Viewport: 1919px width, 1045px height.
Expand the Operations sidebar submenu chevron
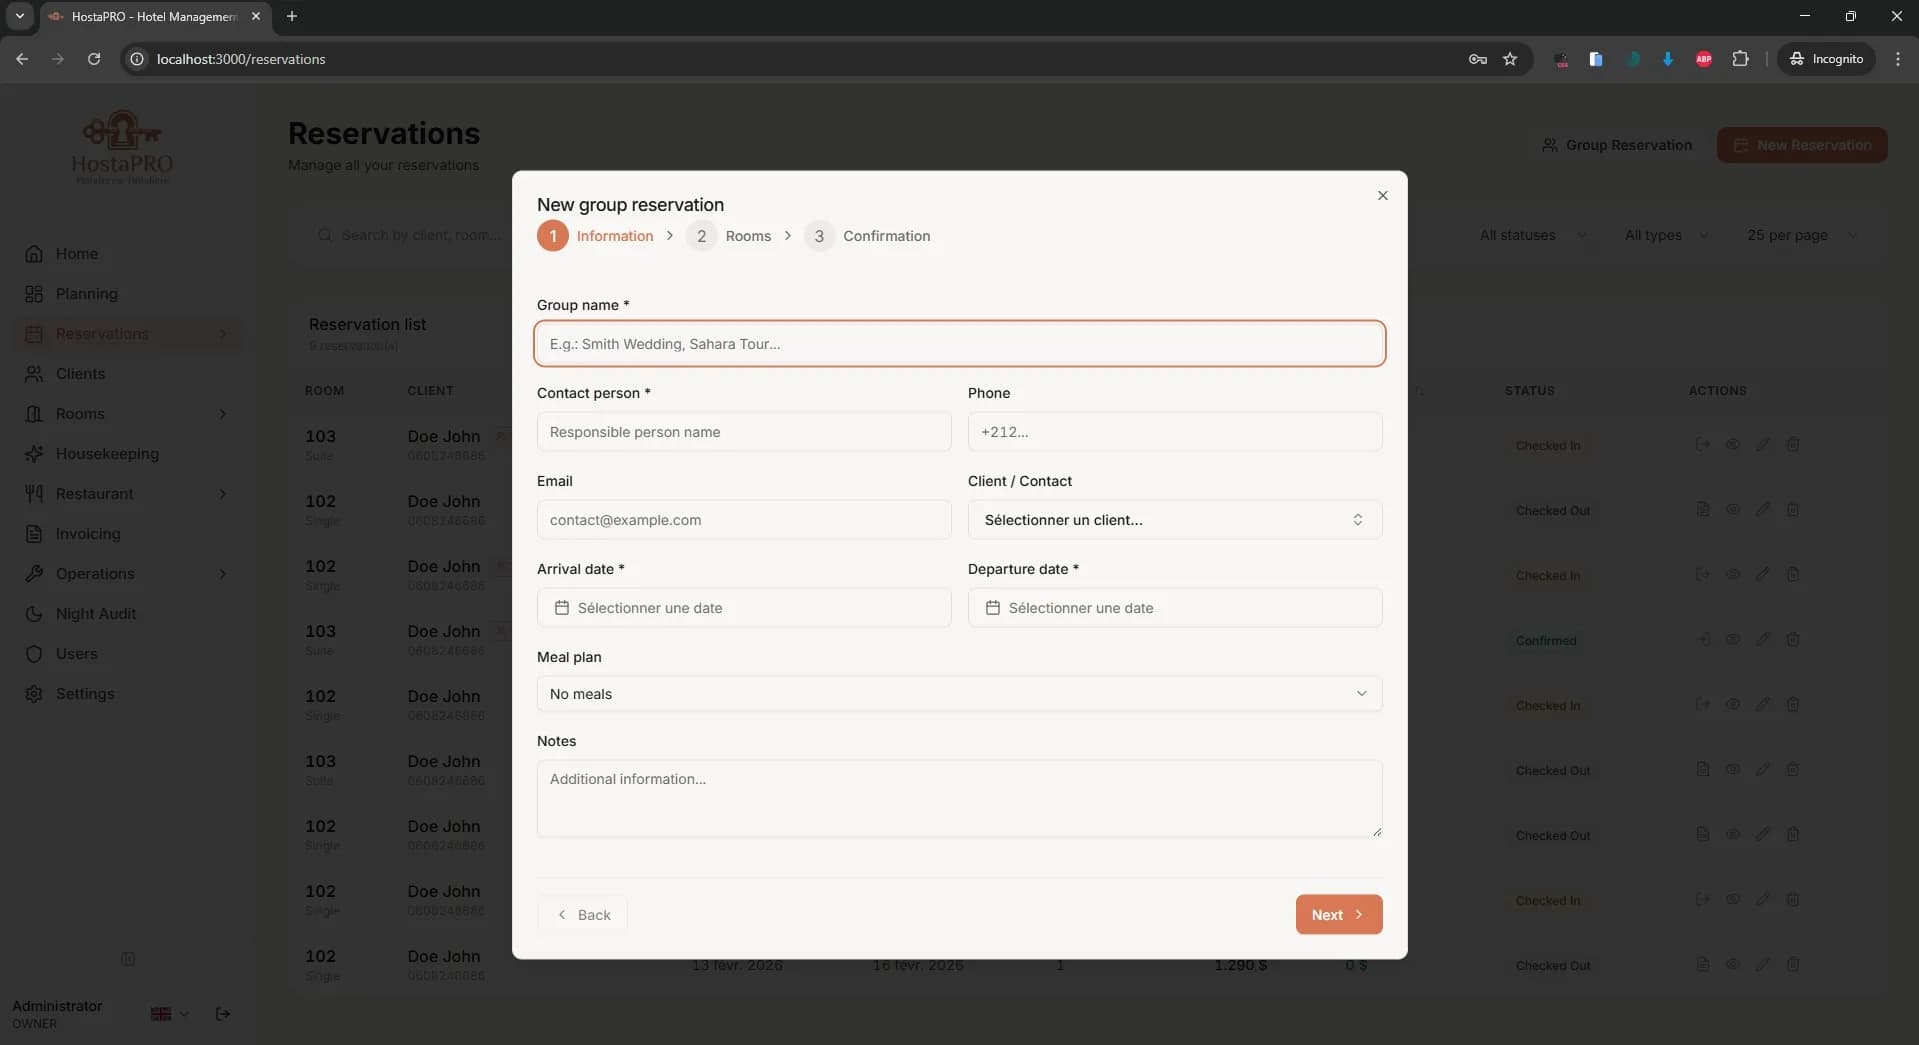(223, 574)
